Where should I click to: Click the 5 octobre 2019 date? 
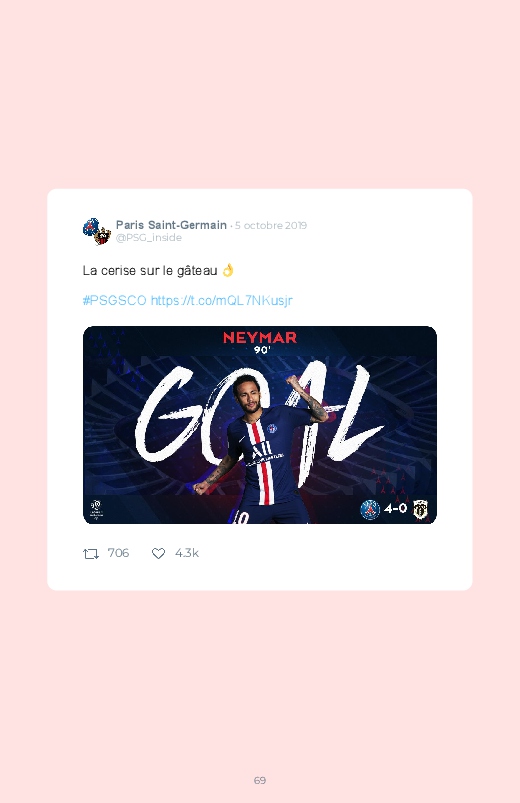click(x=271, y=225)
